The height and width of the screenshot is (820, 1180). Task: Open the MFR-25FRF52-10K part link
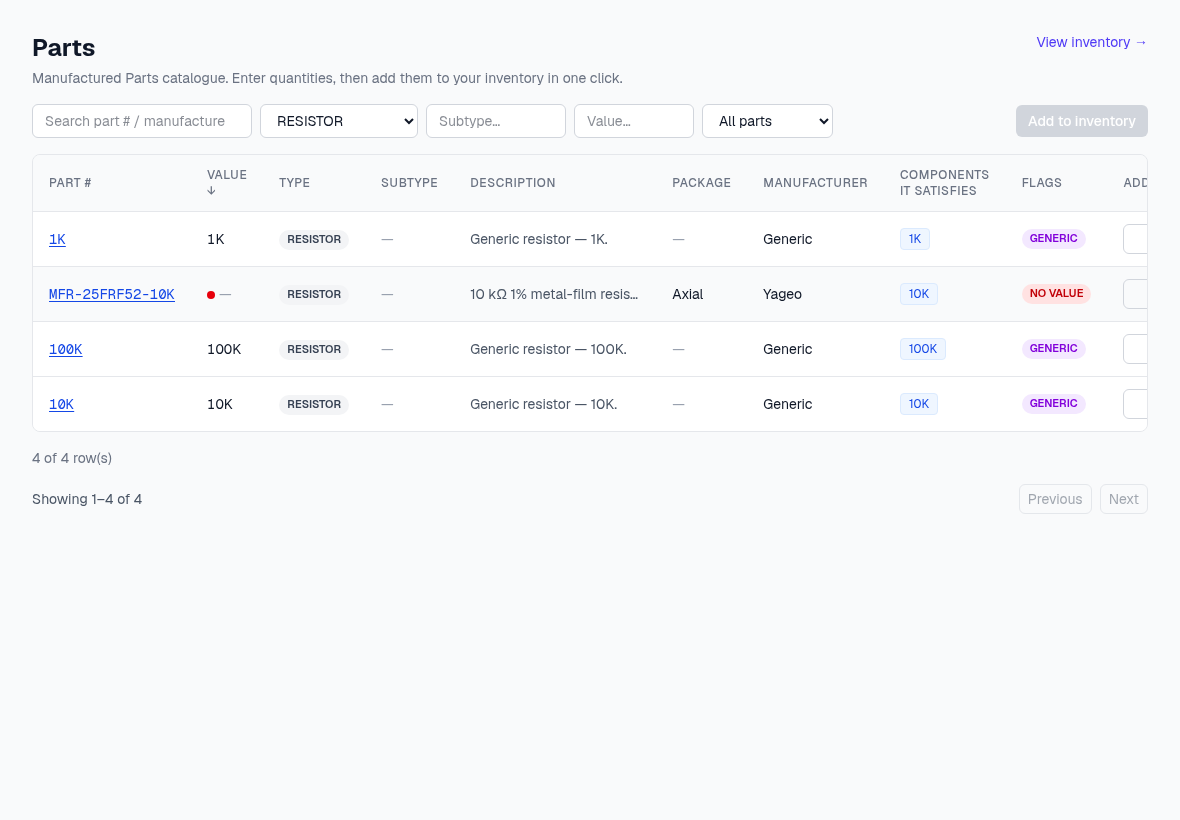[x=111, y=294]
